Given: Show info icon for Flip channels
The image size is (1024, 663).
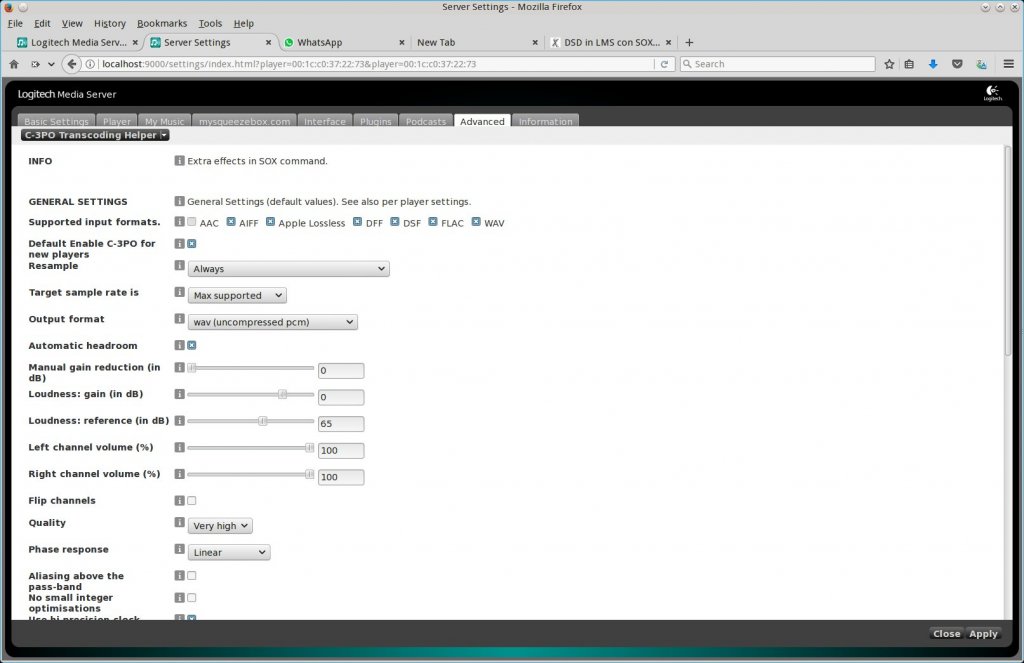Looking at the screenshot, I should point(179,501).
